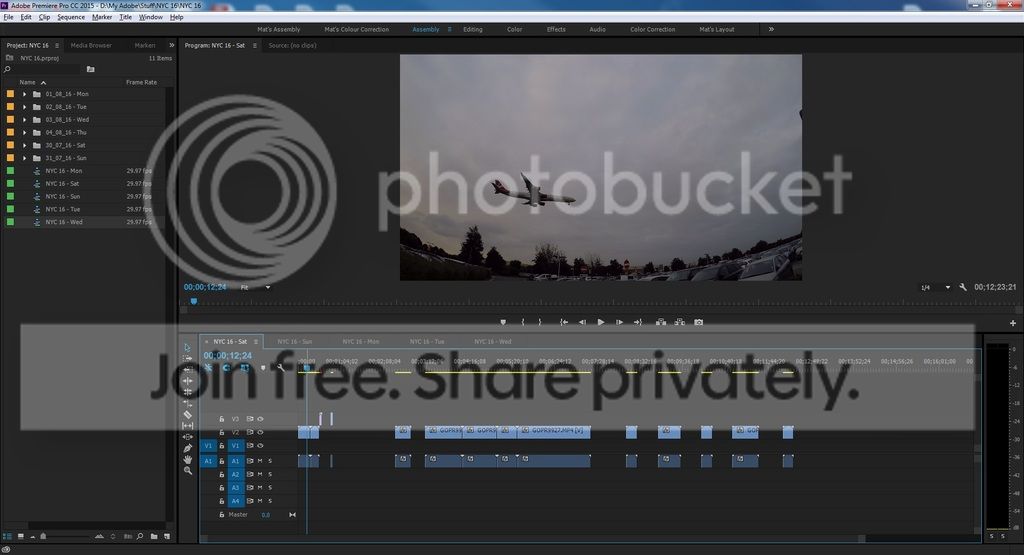Select the Hand tool
The height and width of the screenshot is (555, 1024).
tap(188, 459)
